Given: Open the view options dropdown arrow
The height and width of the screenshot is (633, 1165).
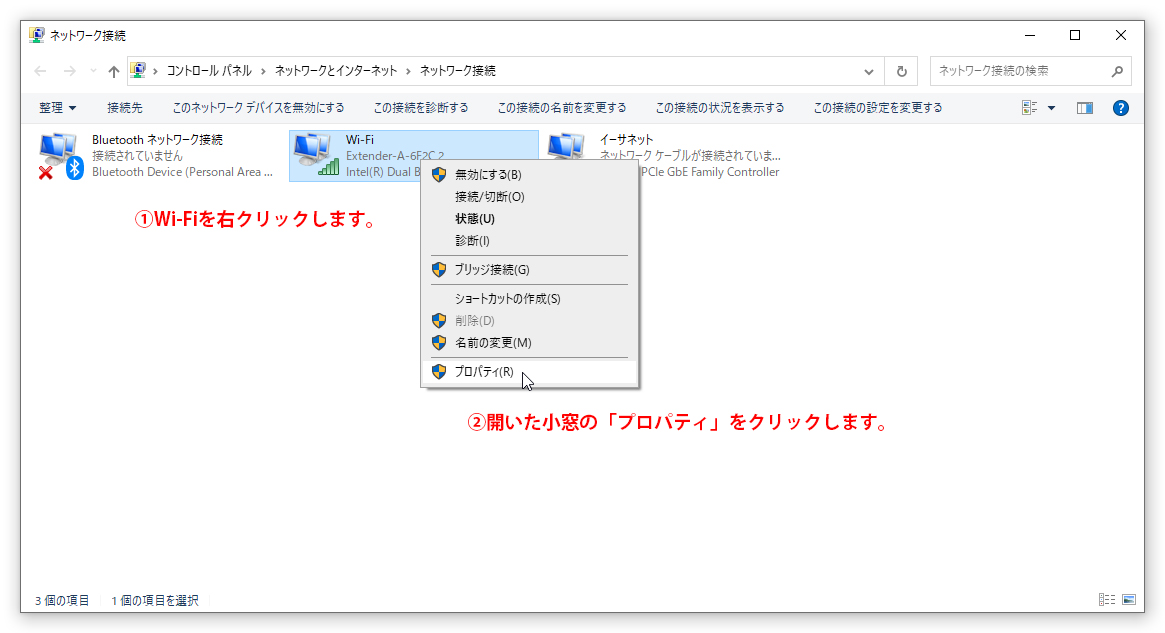Looking at the screenshot, I should (1051, 108).
